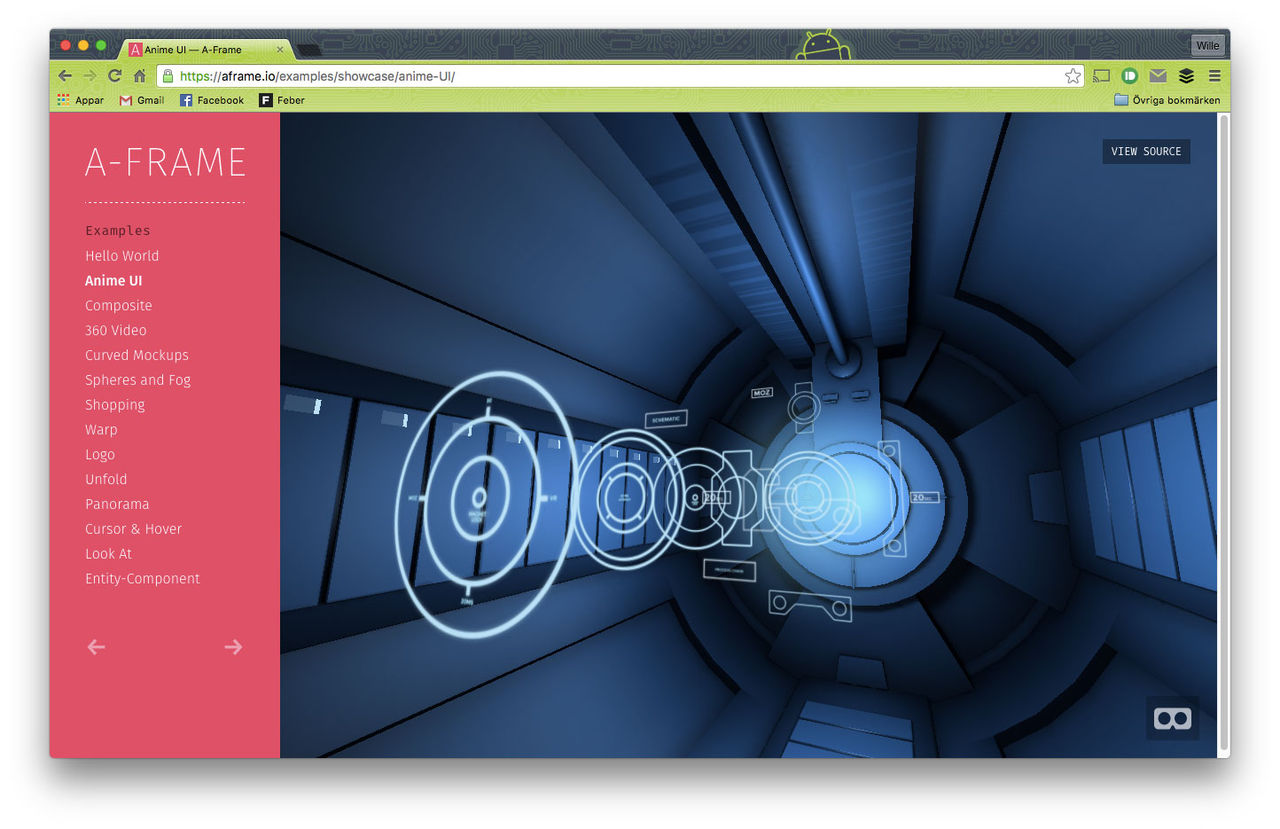Open the Logo example

[100, 454]
